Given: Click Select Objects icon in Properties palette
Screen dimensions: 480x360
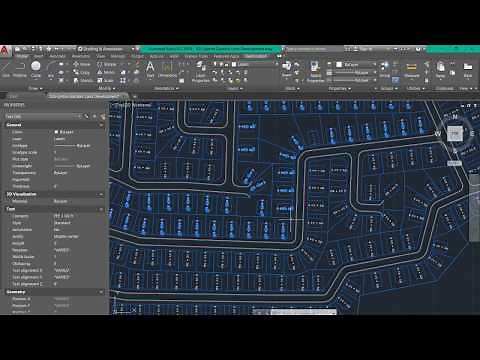Looking at the screenshot, I should click(94, 116).
